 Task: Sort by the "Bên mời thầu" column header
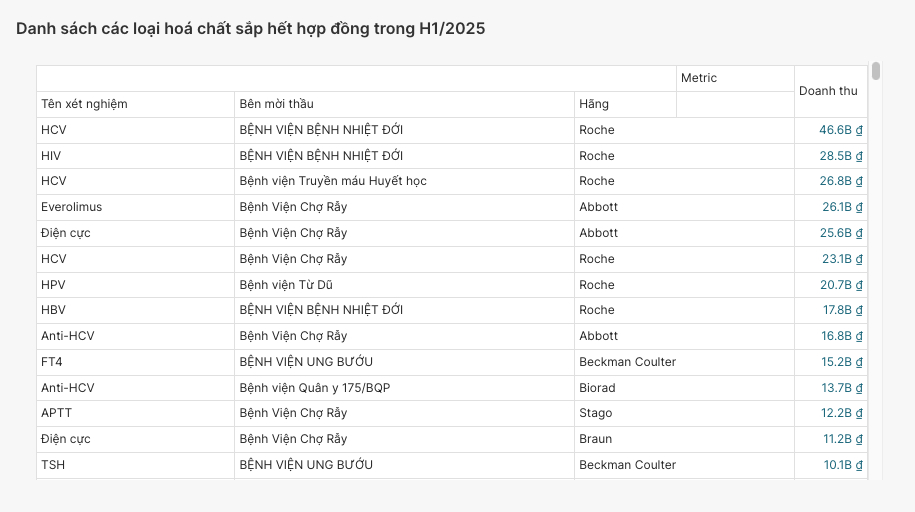[276, 104]
